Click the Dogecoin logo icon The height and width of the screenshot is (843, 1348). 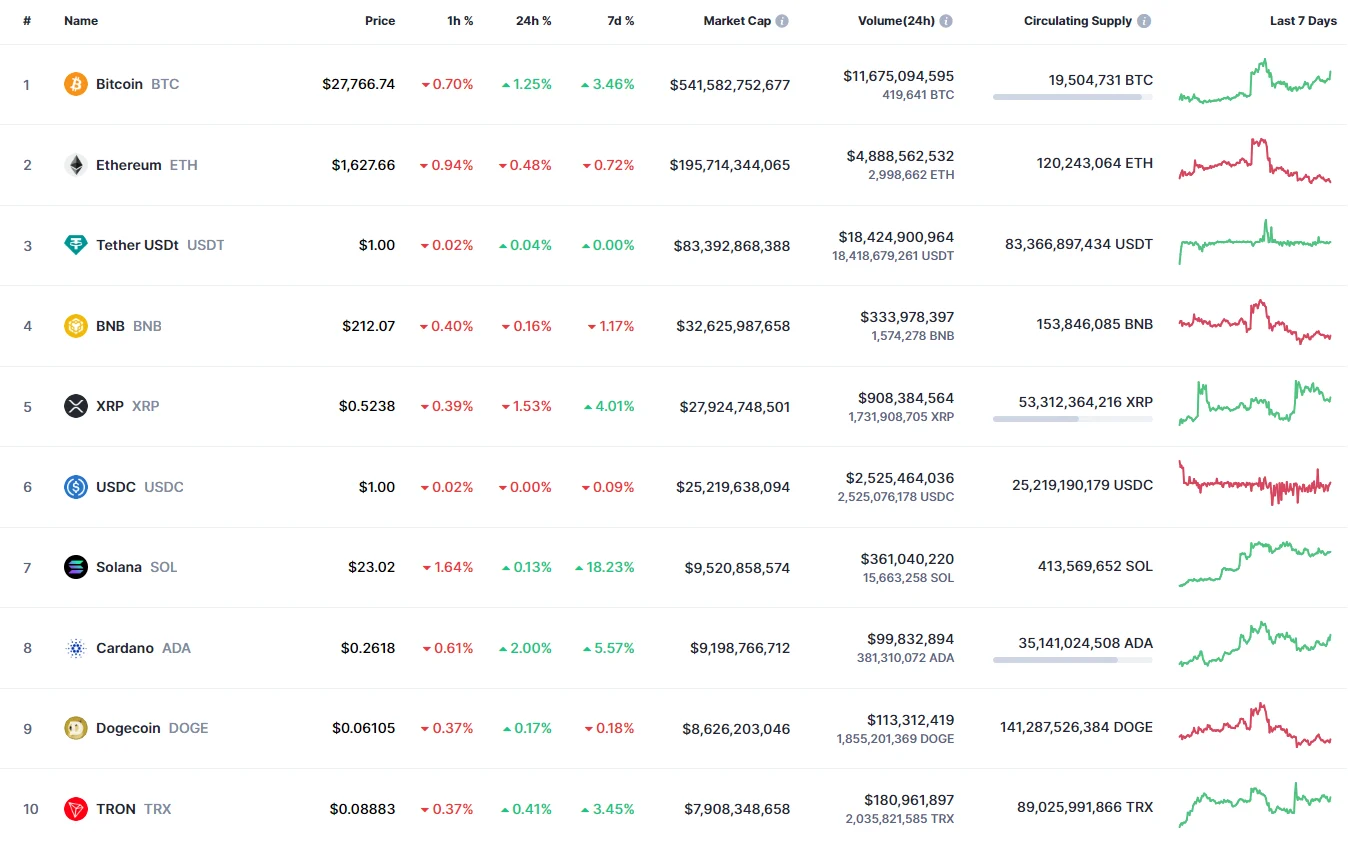tap(76, 728)
